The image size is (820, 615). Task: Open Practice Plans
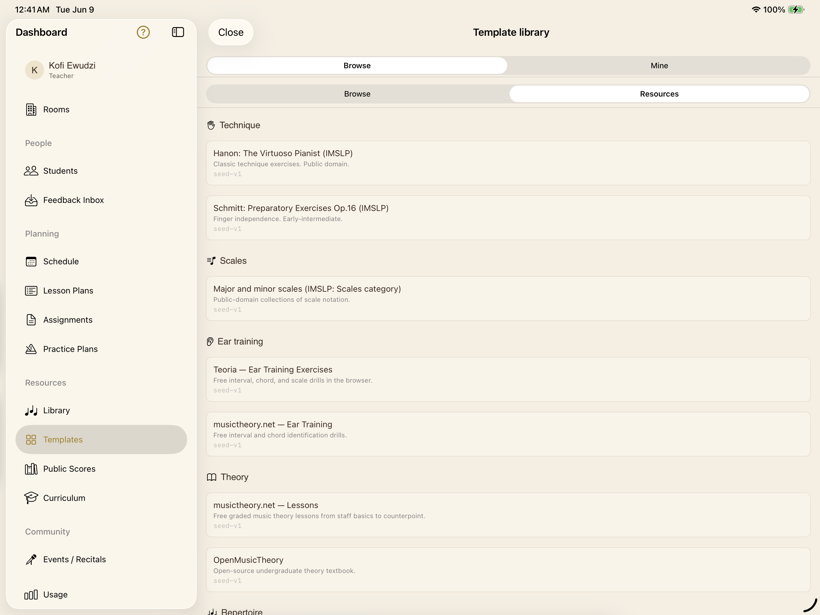click(101, 349)
